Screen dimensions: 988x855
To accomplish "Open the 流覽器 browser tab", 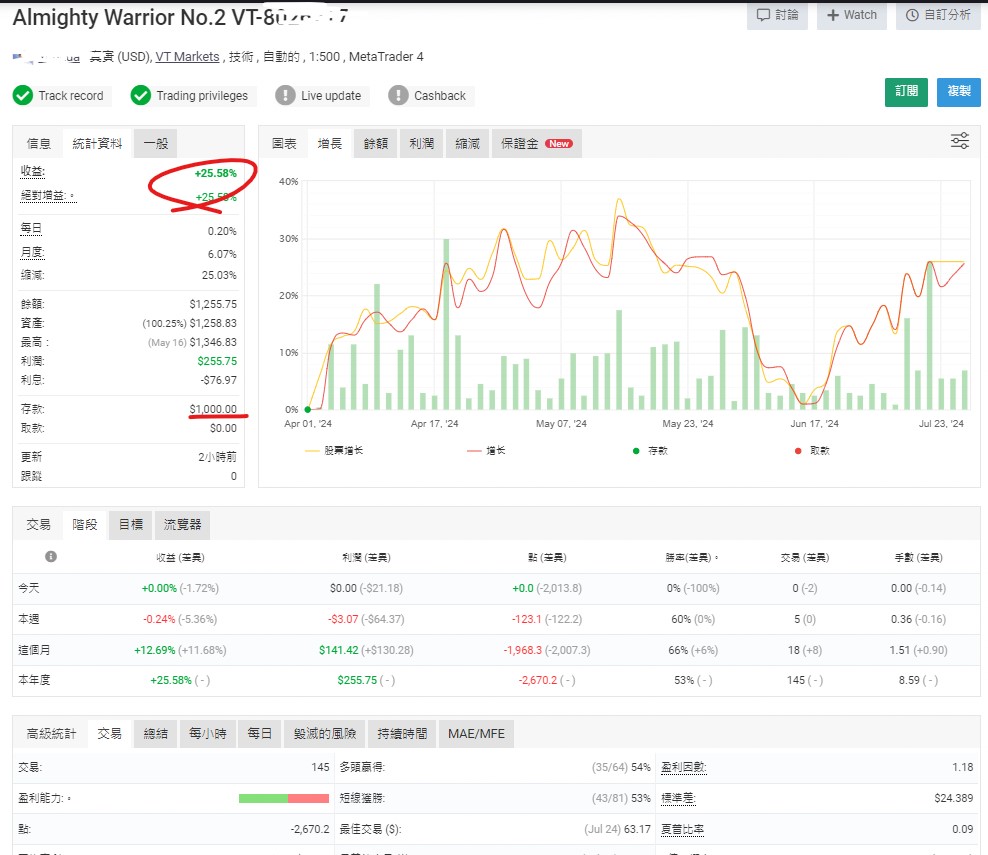I will 183,524.
